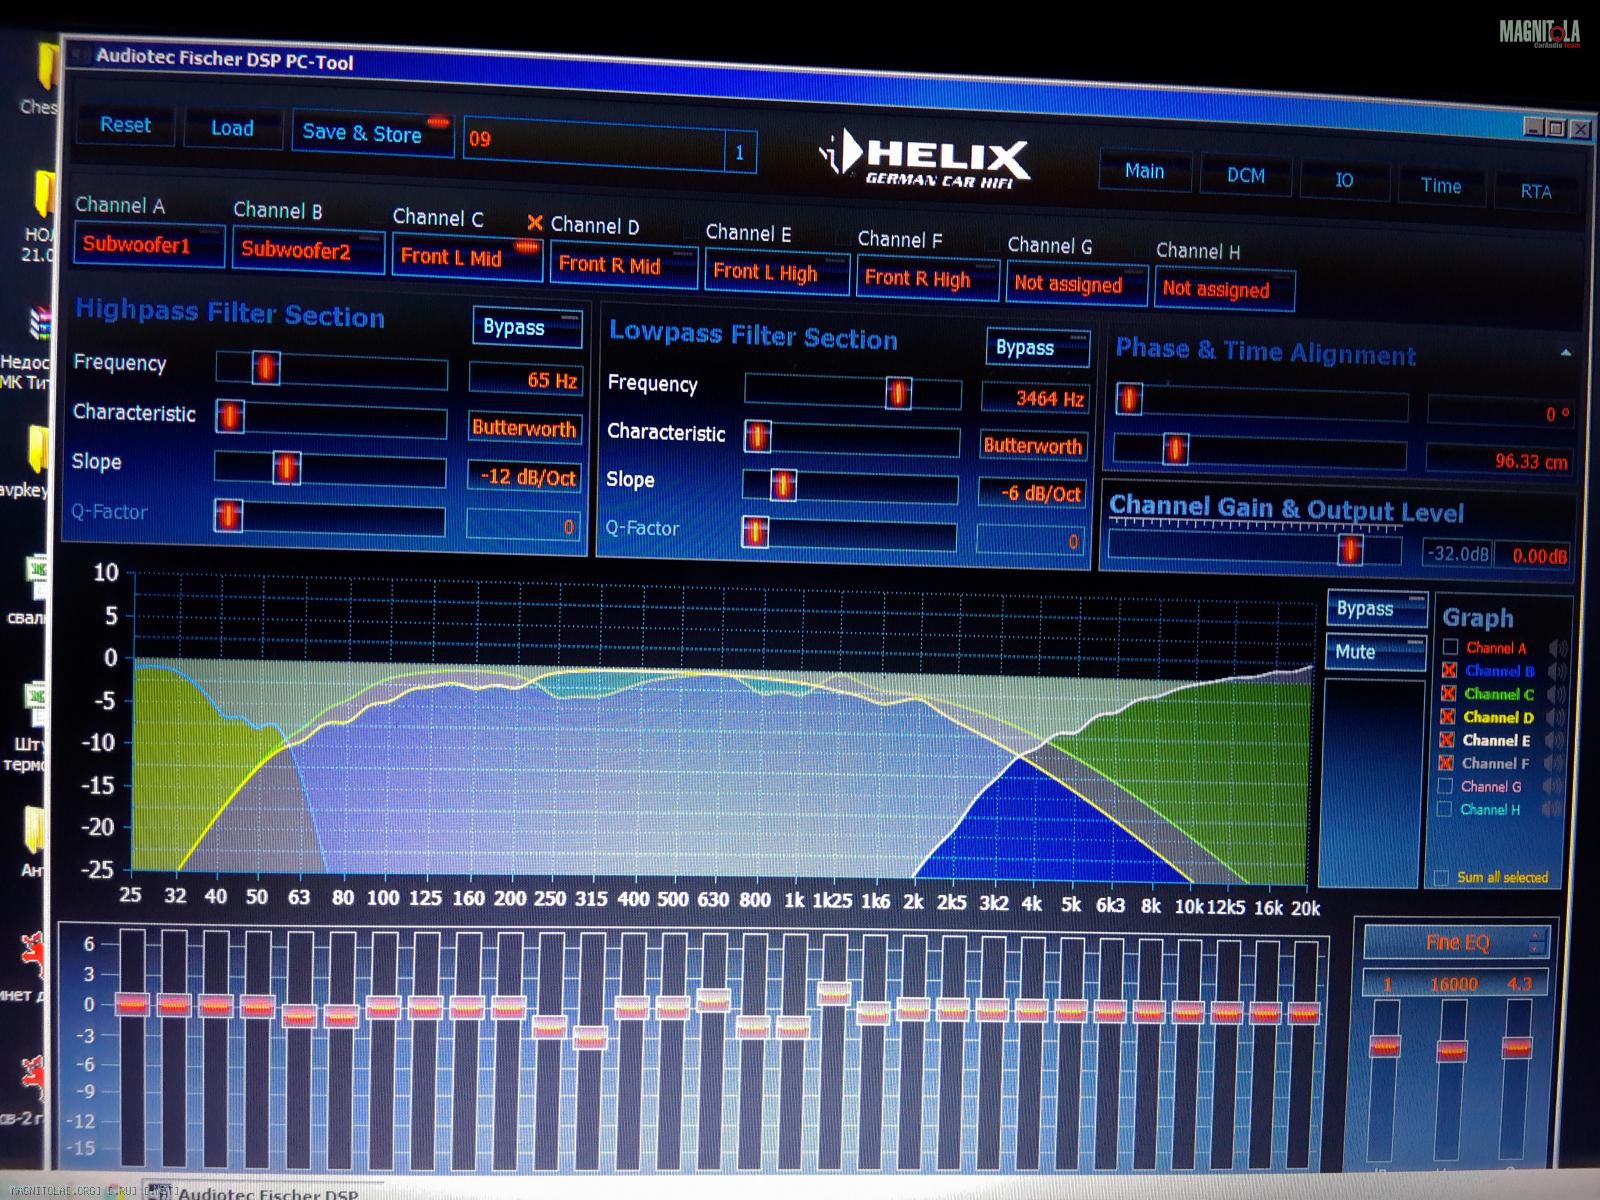Solo speaker icon beside Channel A in Graph
This screenshot has height=1200, width=1600.
(1557, 649)
